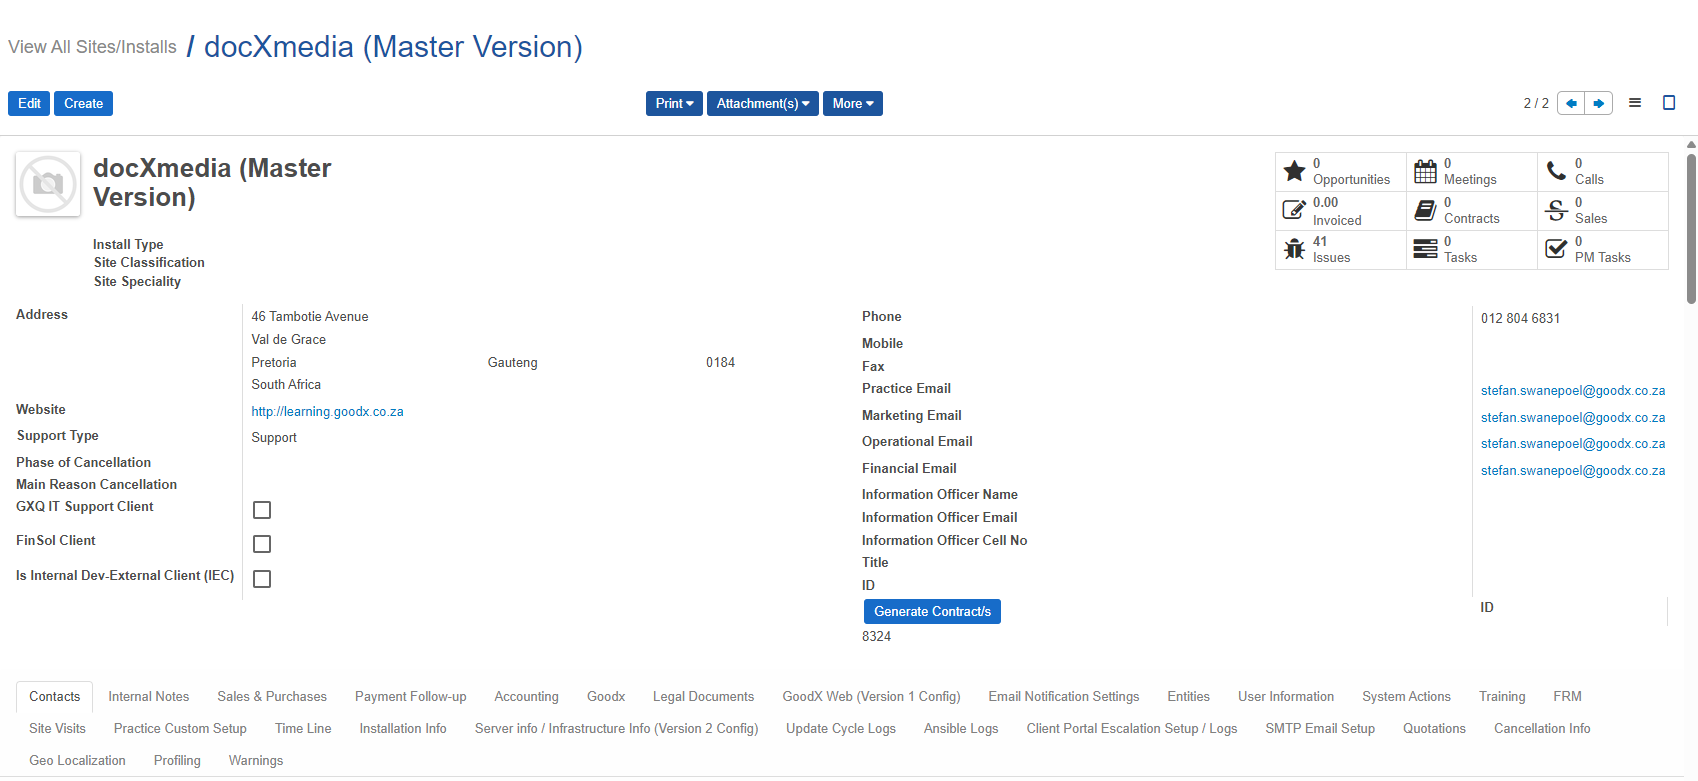The image size is (1698, 781).
Task: Click the Edit button
Action: [29, 104]
